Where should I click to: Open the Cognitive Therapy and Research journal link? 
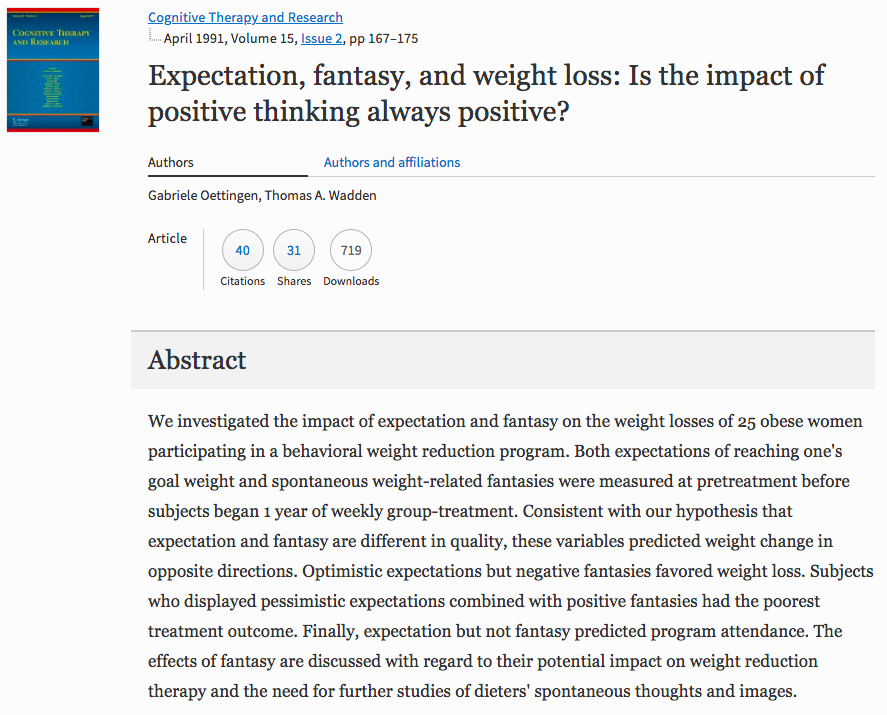pos(245,18)
